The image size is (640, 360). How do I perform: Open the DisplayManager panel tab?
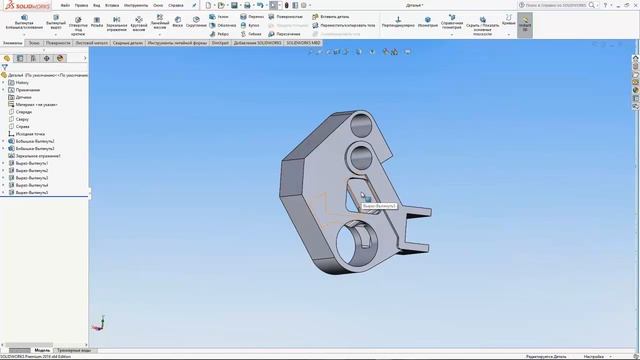coord(60,58)
